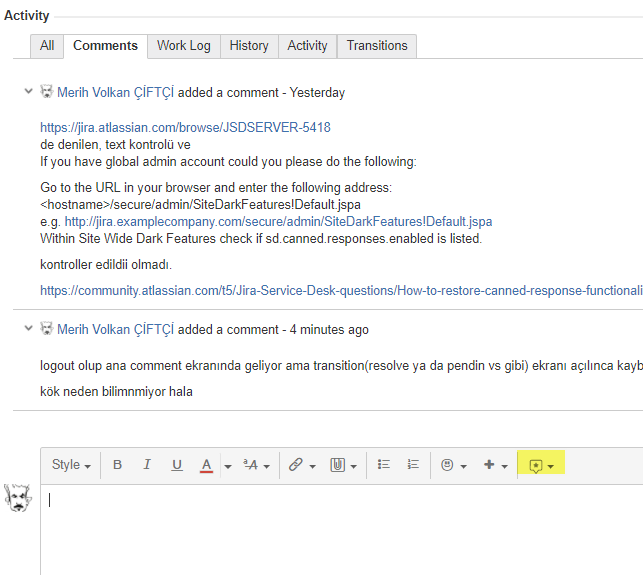The width and height of the screenshot is (643, 575).
Task: Click the attachment icon
Action: pos(337,465)
